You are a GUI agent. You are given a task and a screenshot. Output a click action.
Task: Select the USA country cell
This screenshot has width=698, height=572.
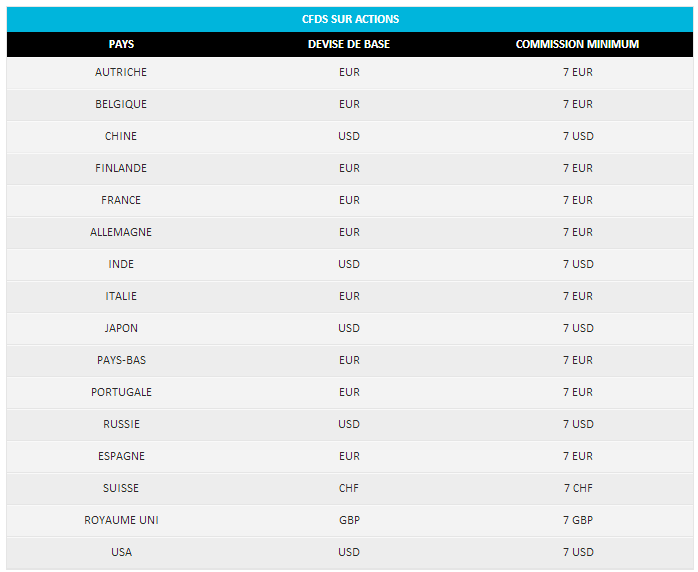tap(121, 552)
